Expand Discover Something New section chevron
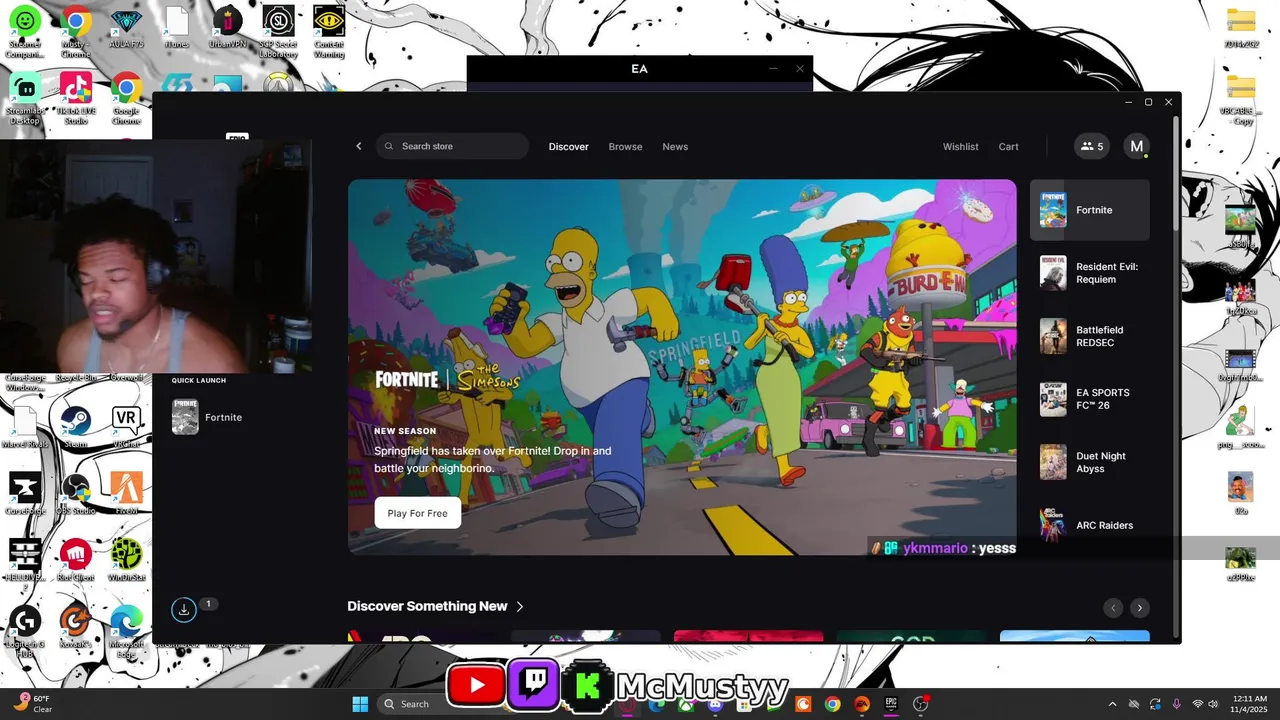The width and height of the screenshot is (1280, 720). (x=520, y=606)
